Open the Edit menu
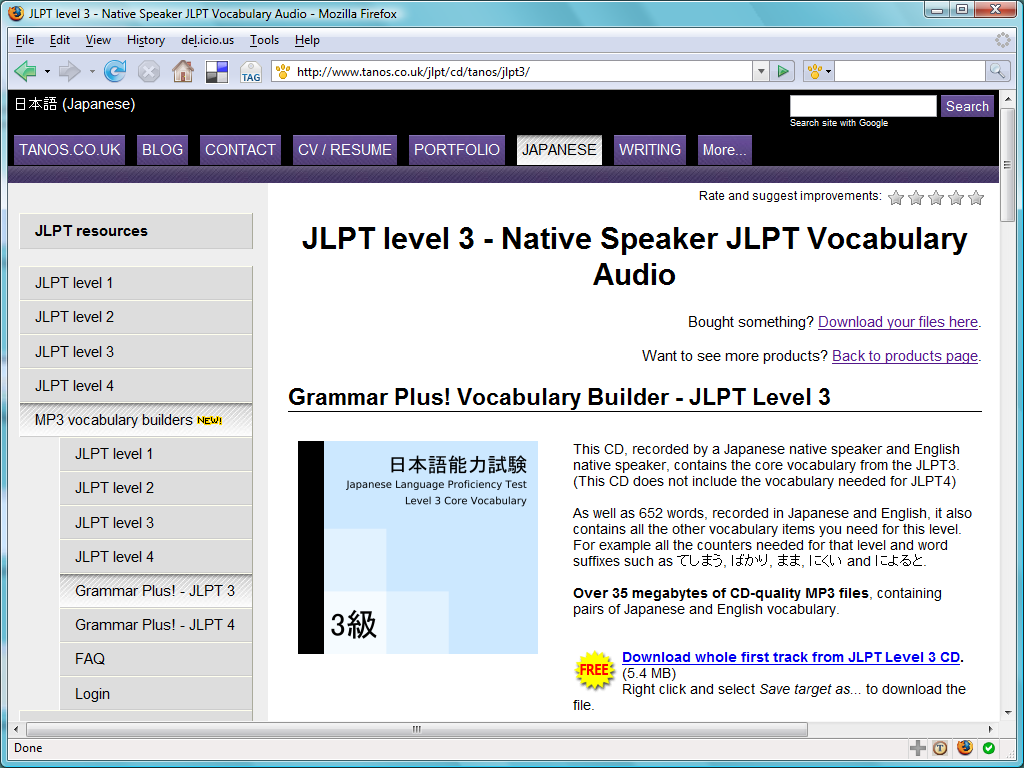 point(59,40)
